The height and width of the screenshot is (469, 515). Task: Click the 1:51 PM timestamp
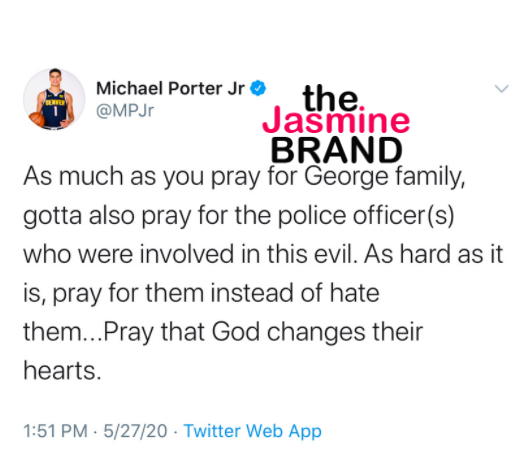(x=55, y=431)
